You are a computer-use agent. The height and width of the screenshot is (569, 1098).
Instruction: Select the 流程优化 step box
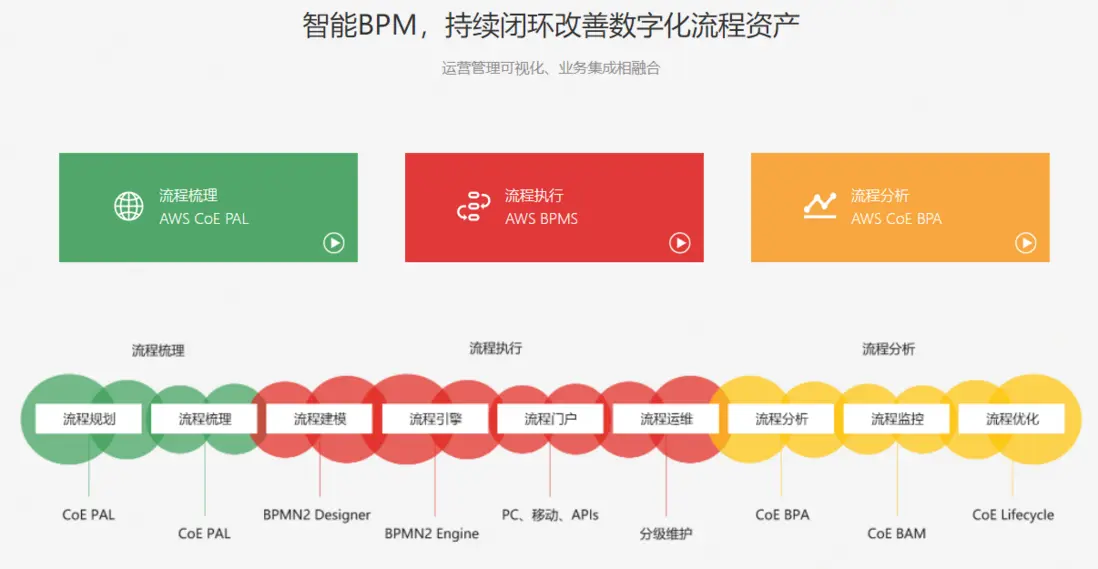tap(1012, 419)
